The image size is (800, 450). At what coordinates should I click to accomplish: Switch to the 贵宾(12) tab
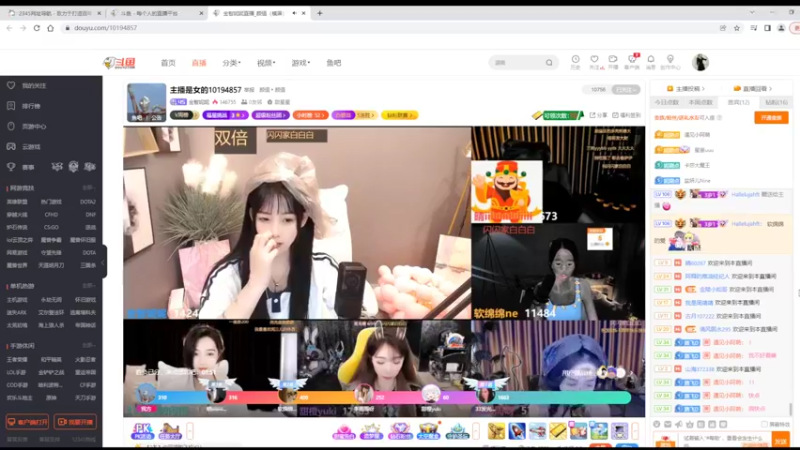click(x=738, y=103)
